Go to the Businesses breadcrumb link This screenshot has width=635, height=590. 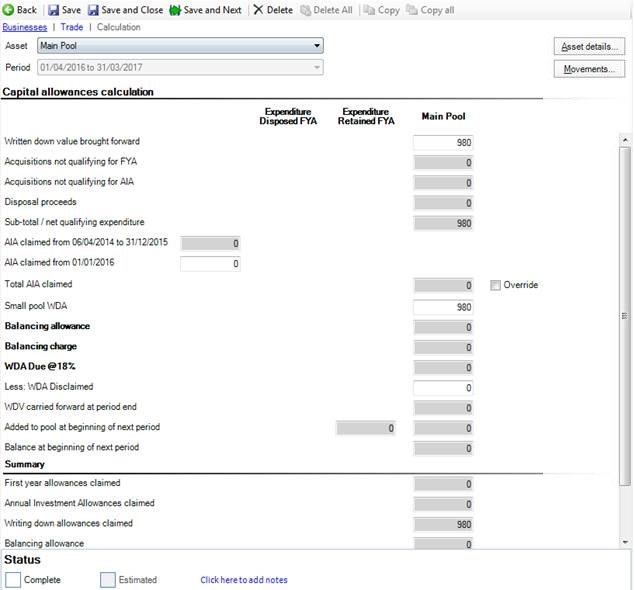(25, 27)
